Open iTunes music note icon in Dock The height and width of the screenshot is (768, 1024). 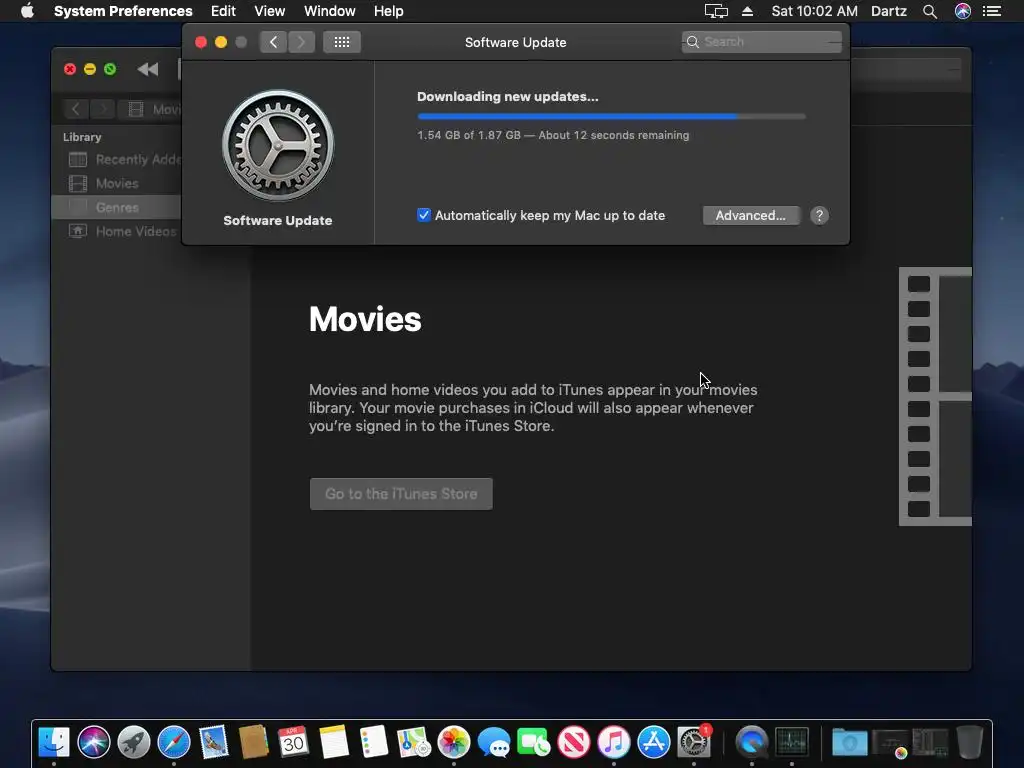pos(613,742)
